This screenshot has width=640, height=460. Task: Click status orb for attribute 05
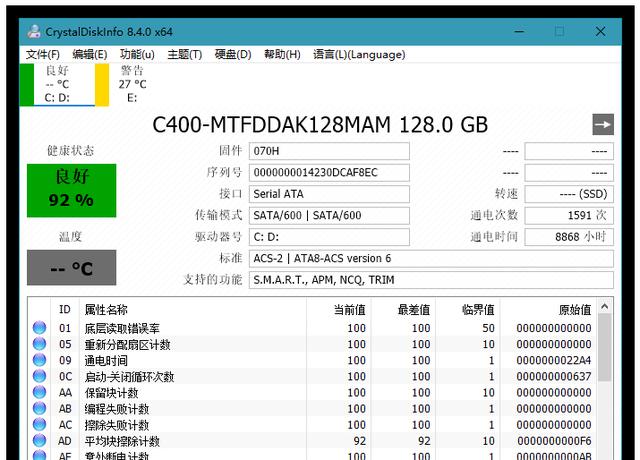click(x=40, y=344)
